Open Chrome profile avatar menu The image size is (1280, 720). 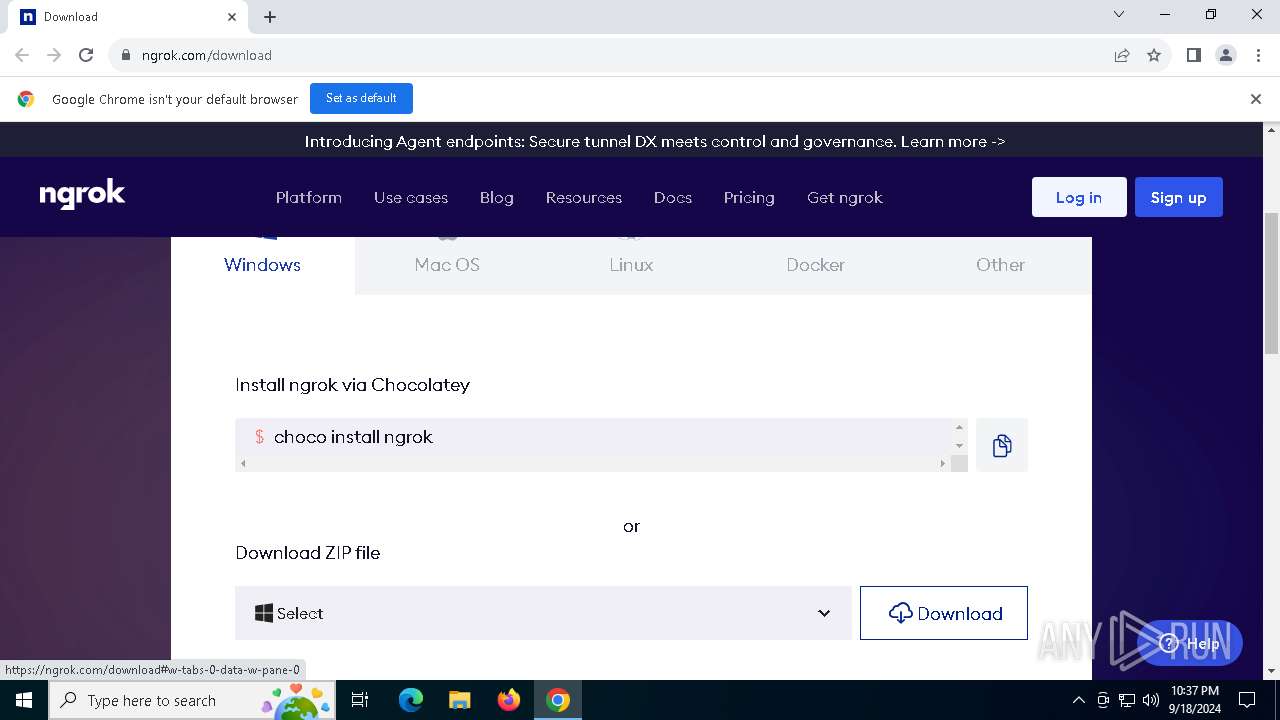coord(1225,55)
